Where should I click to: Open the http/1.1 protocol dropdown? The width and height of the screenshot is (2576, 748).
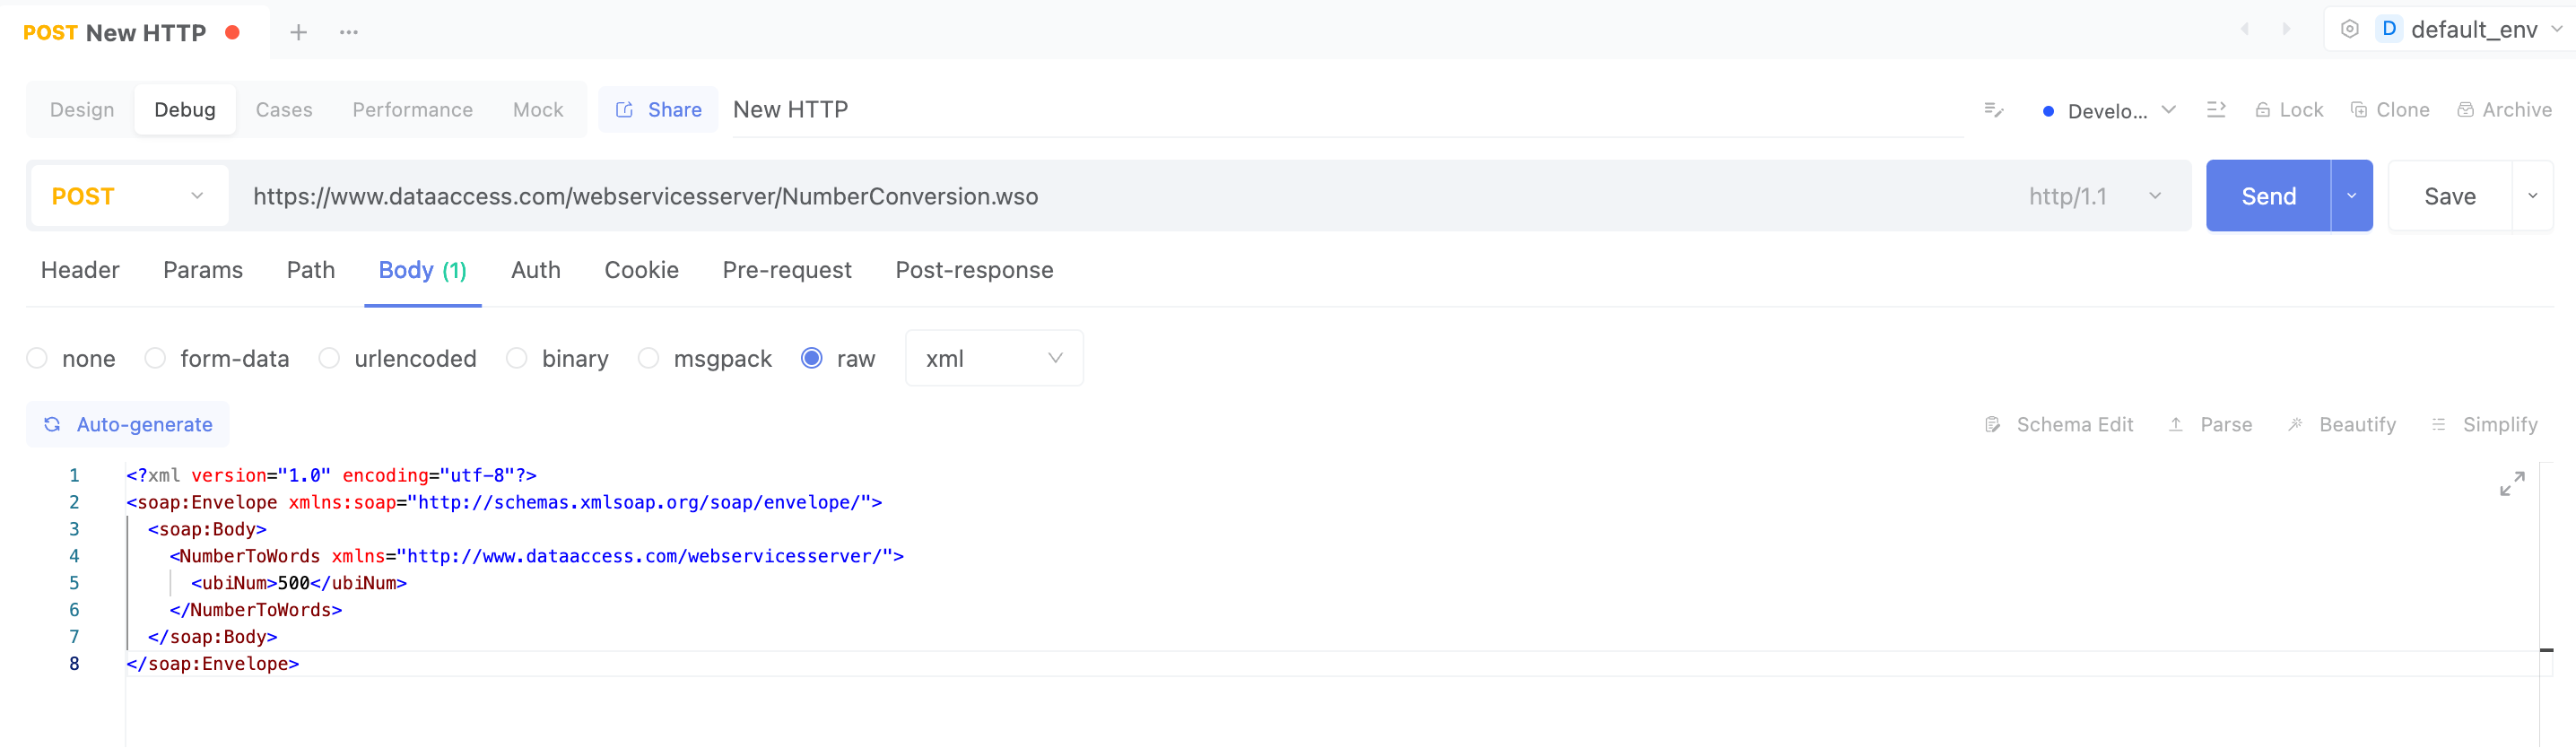(2095, 196)
